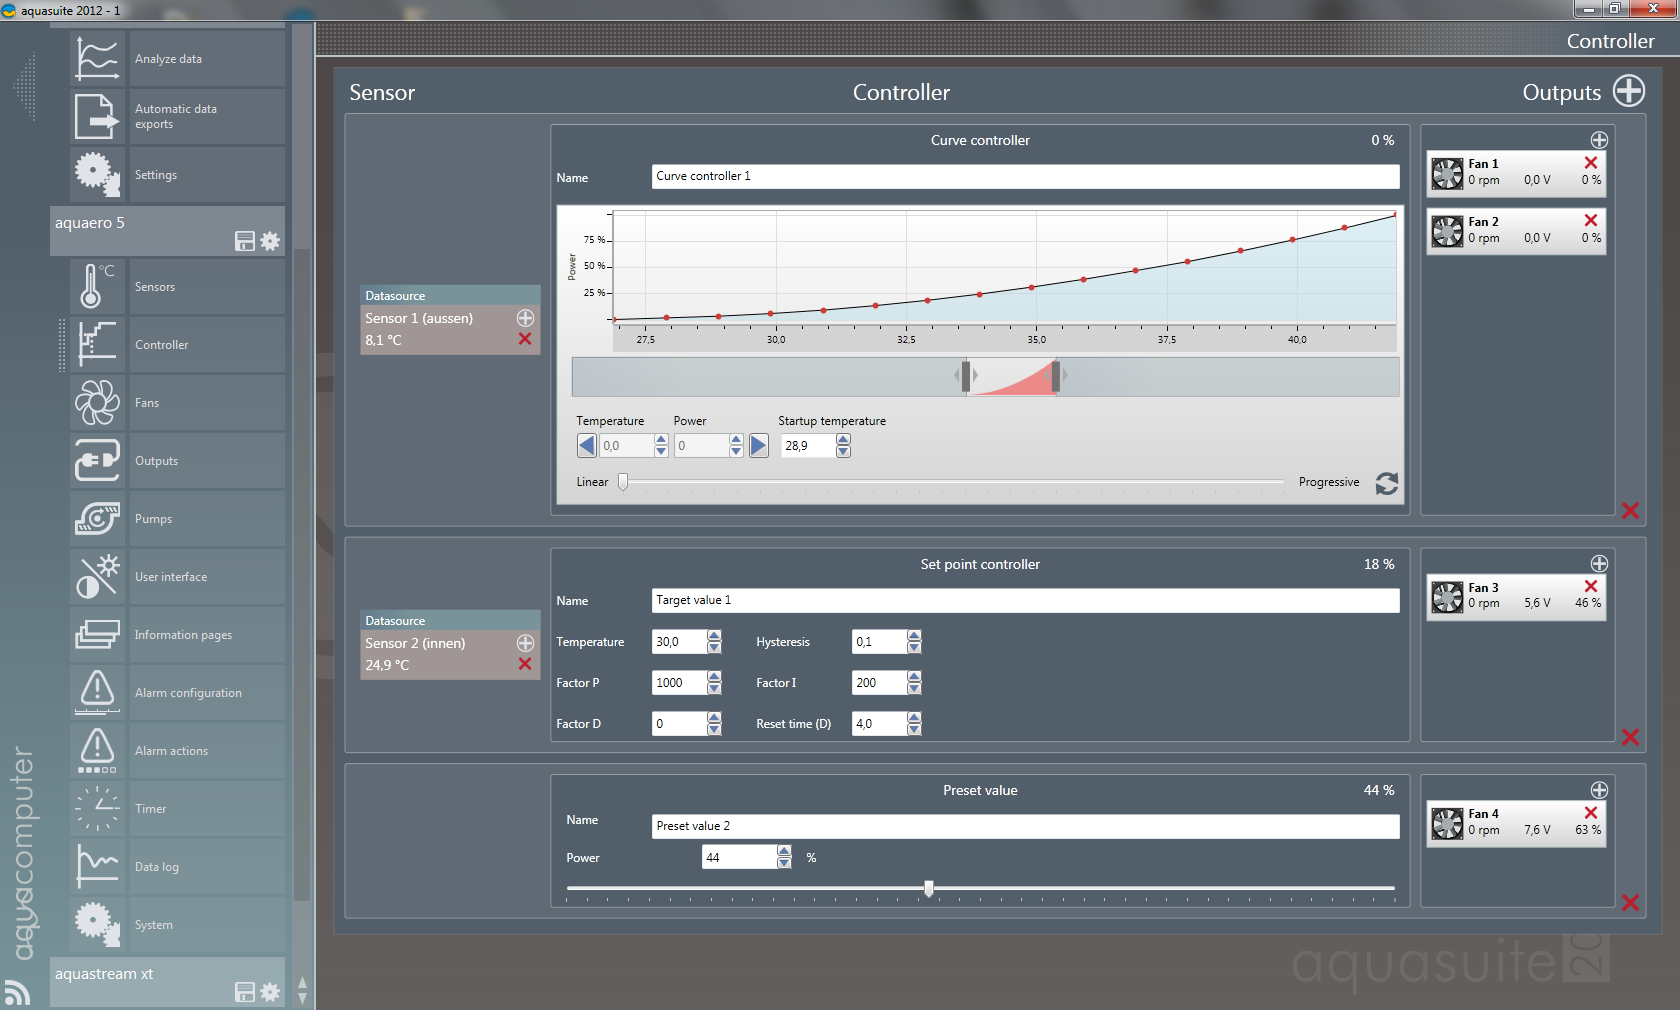The image size is (1680, 1010).
Task: Edit the Target value 1 name field
Action: (x=1025, y=600)
